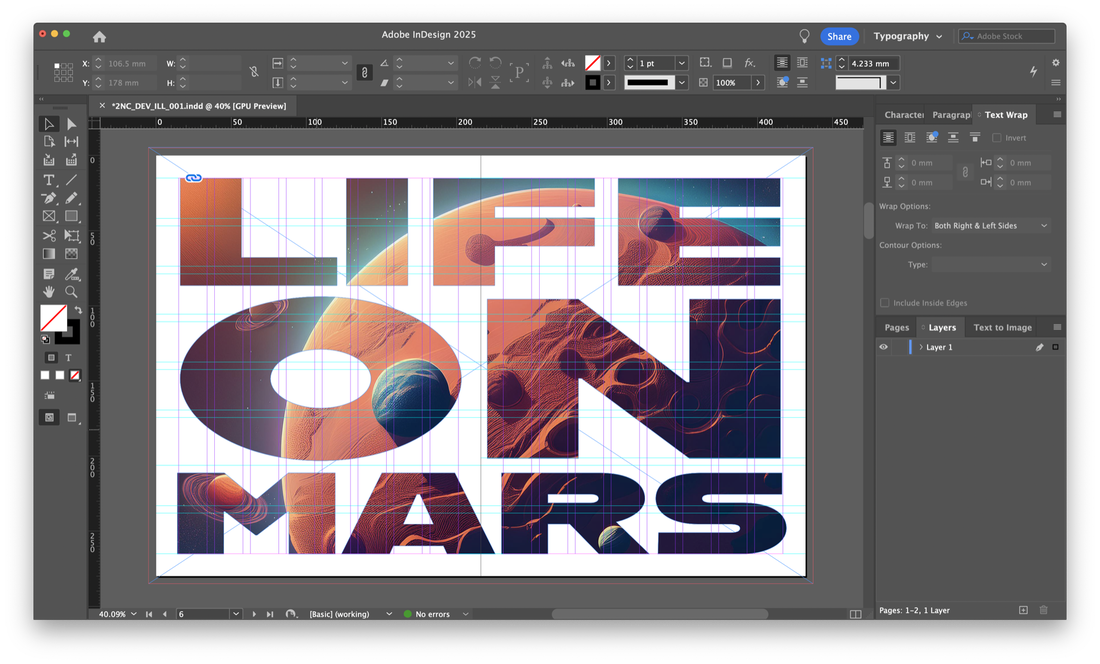This screenshot has height=664, width=1100.
Task: Select the Zoom tool
Action: click(x=72, y=292)
